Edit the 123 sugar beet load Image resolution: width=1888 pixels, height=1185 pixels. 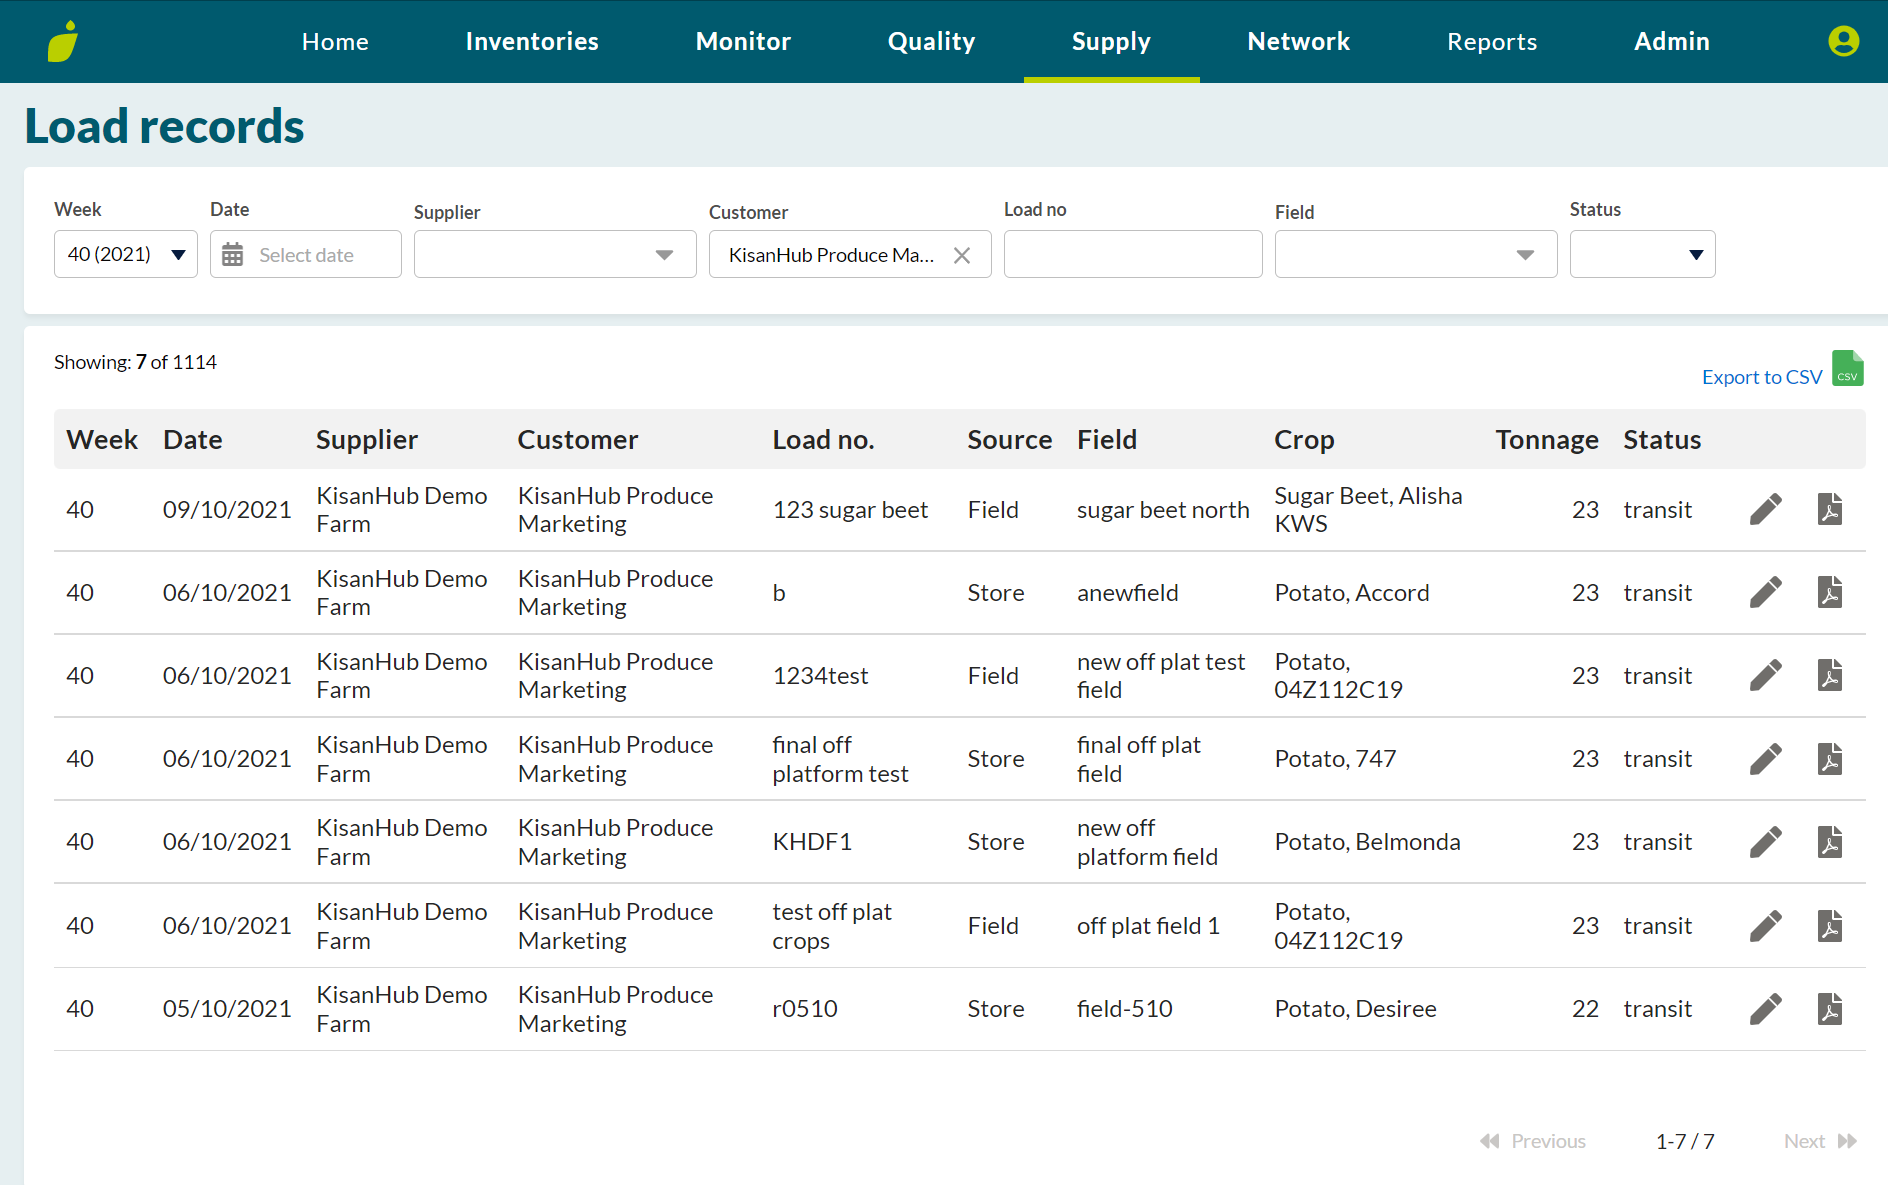click(1766, 509)
